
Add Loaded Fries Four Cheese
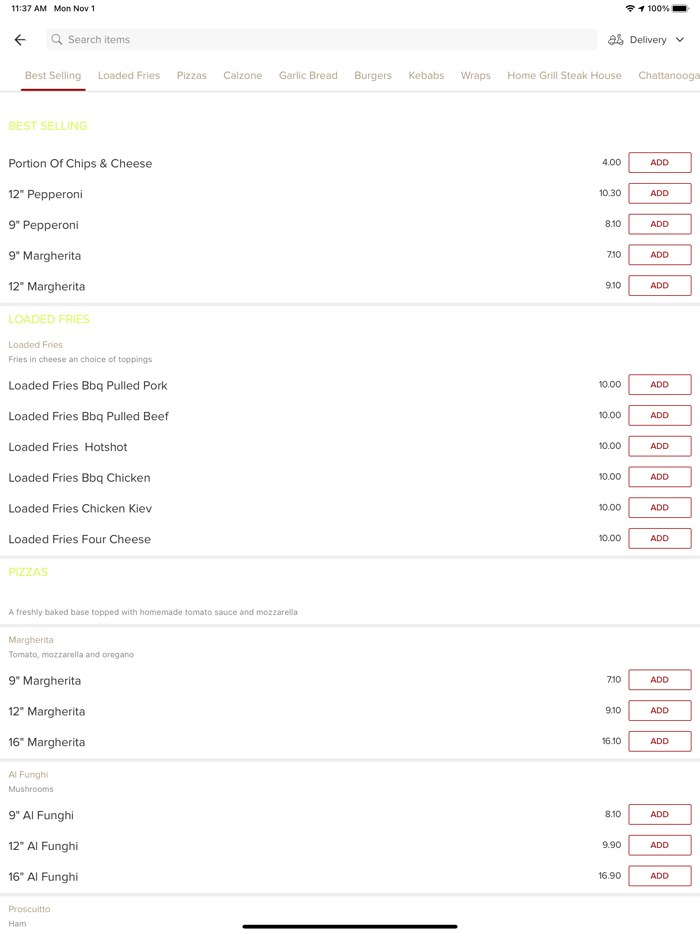coord(659,539)
